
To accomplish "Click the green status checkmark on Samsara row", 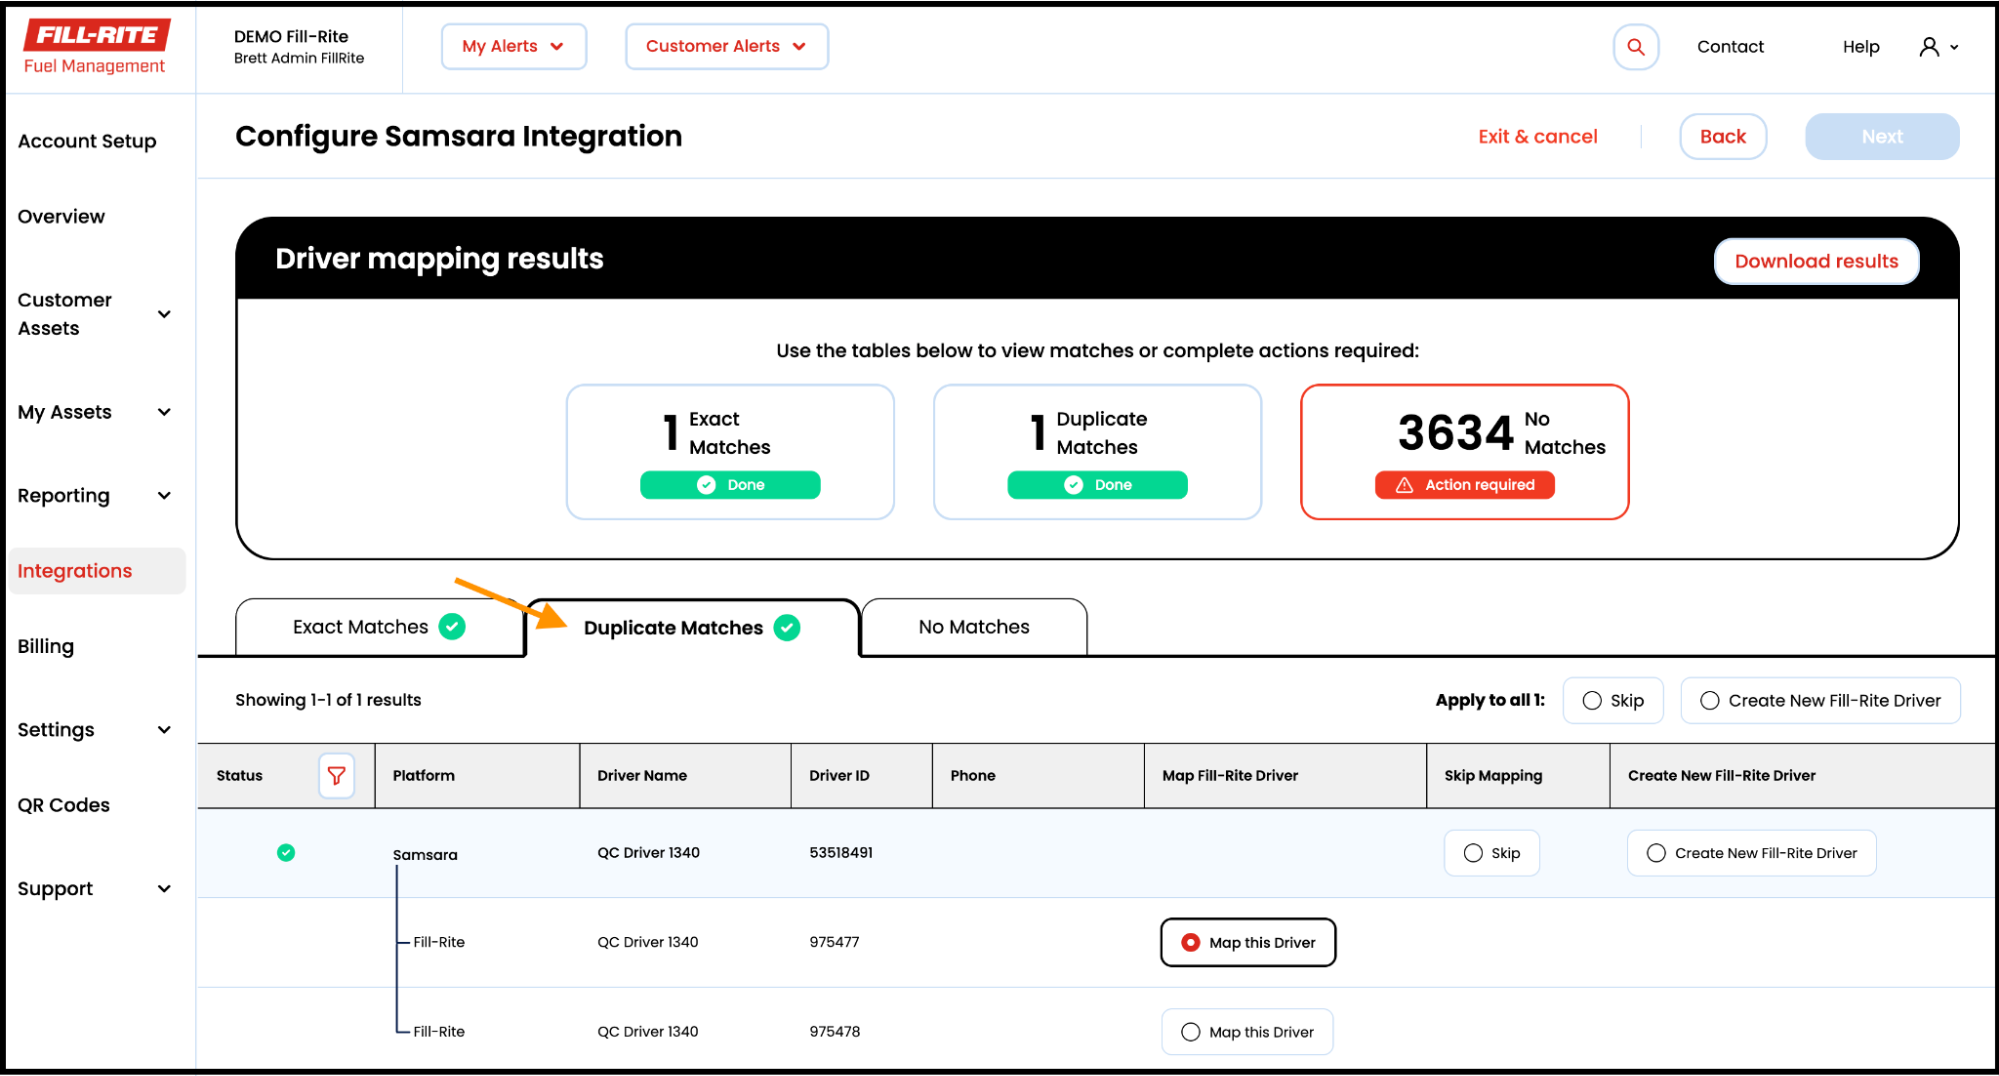I will (286, 852).
